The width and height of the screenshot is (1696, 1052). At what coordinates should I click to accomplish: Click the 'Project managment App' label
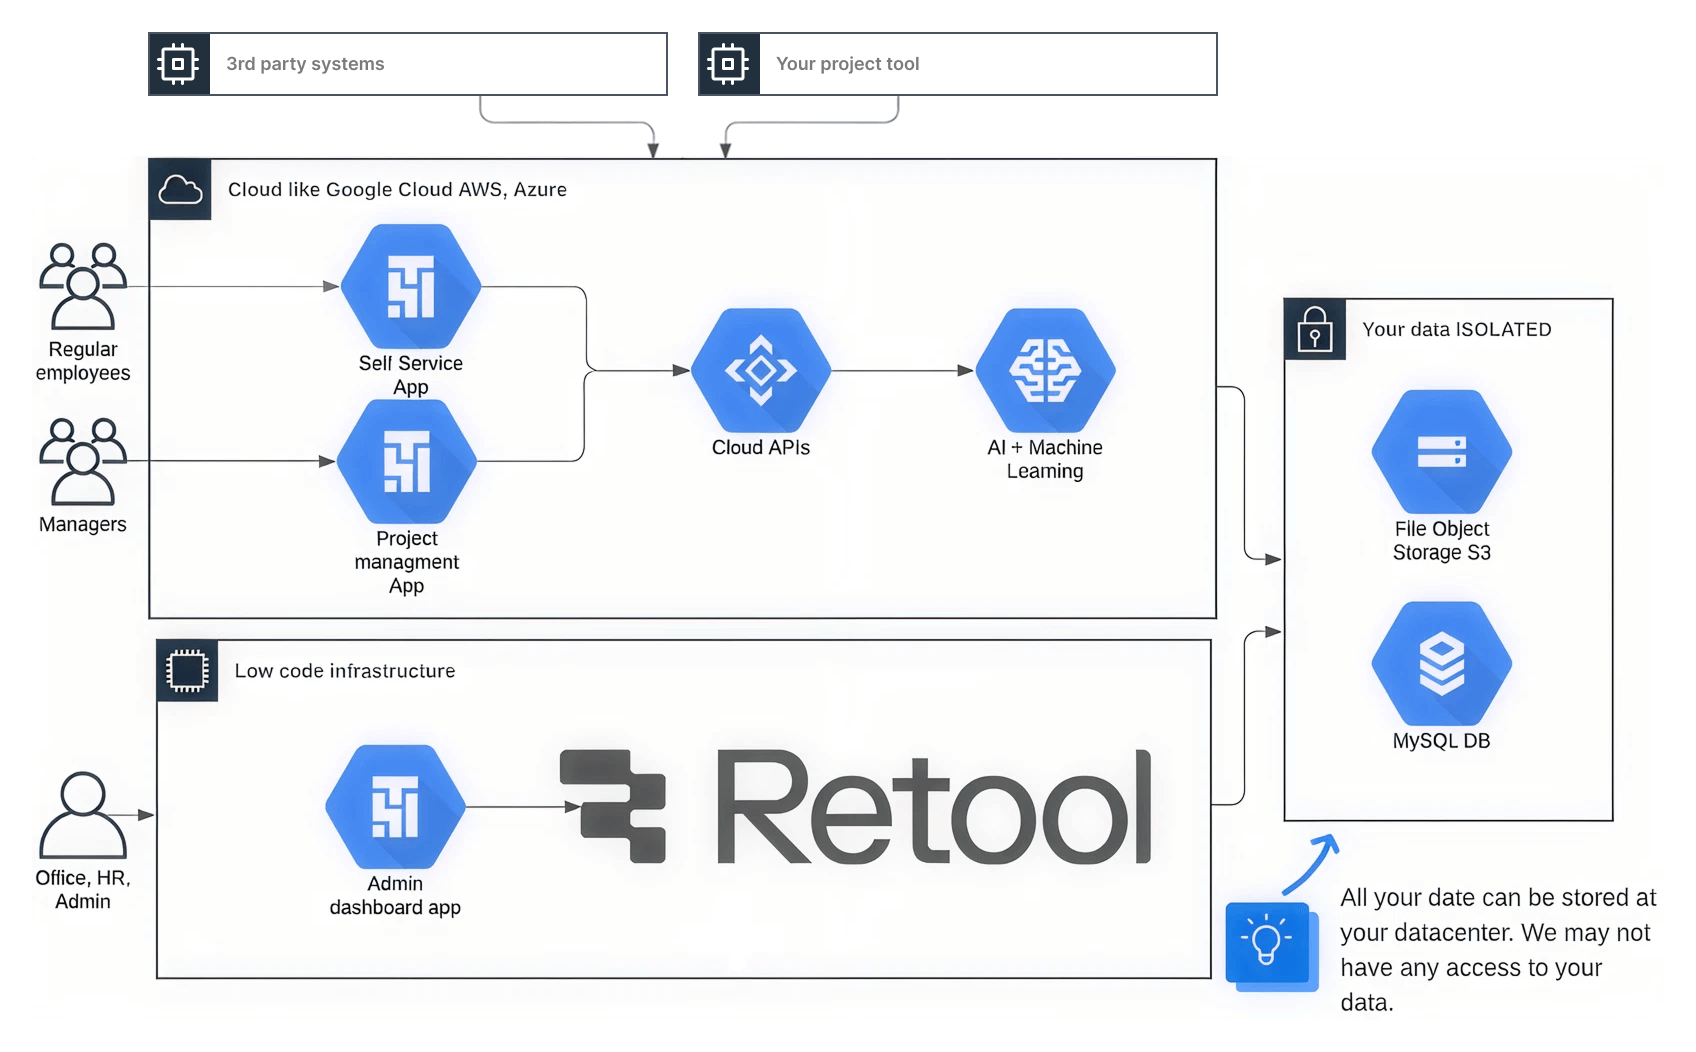[x=407, y=562]
